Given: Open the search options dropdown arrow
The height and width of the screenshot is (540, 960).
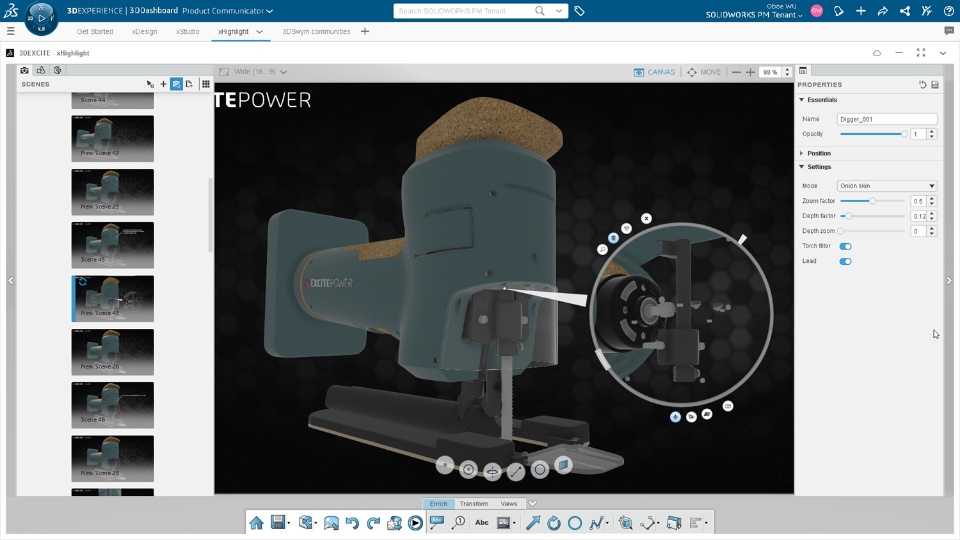Looking at the screenshot, I should [x=558, y=10].
